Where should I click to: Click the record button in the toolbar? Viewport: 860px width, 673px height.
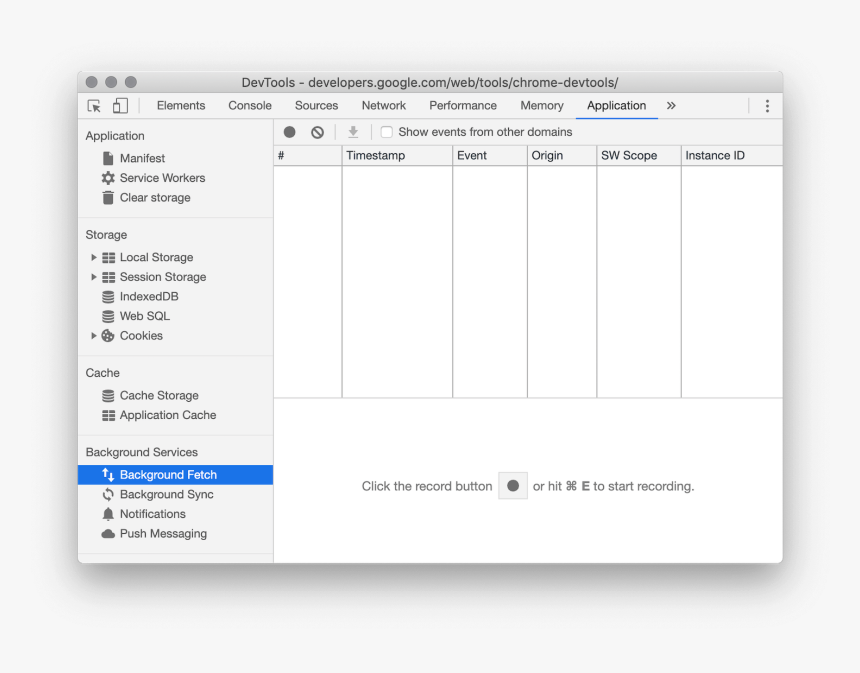click(289, 131)
